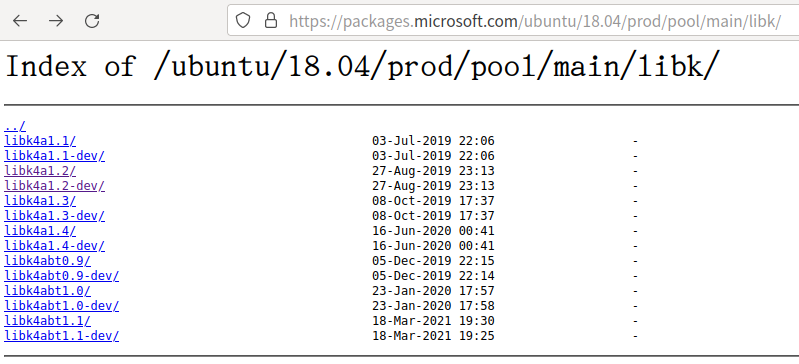Screen dimensions: 799x364
Task: Go back to the previous page
Action: pyautogui.click(x=20, y=21)
